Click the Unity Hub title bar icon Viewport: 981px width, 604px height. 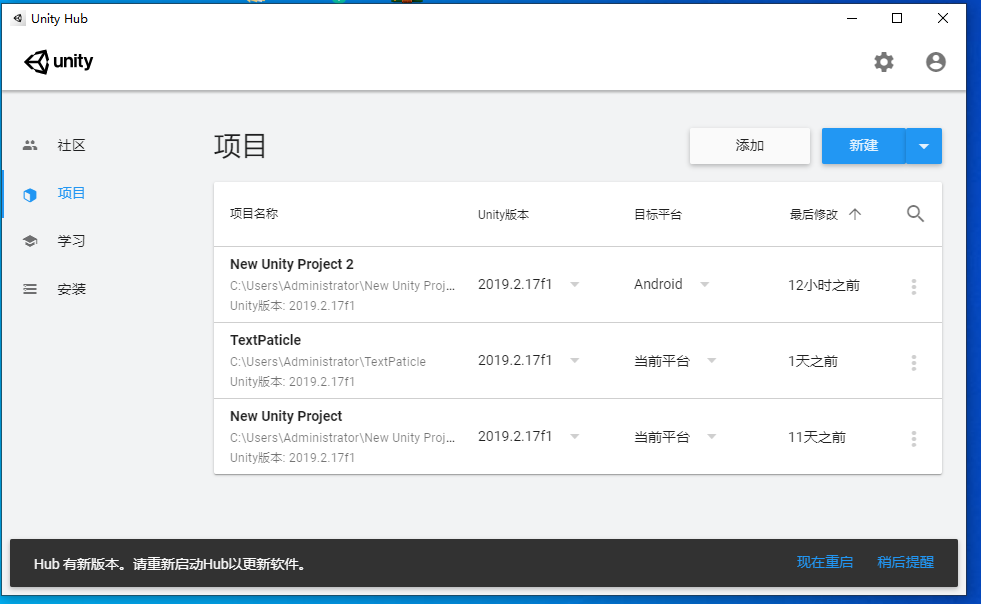point(18,18)
